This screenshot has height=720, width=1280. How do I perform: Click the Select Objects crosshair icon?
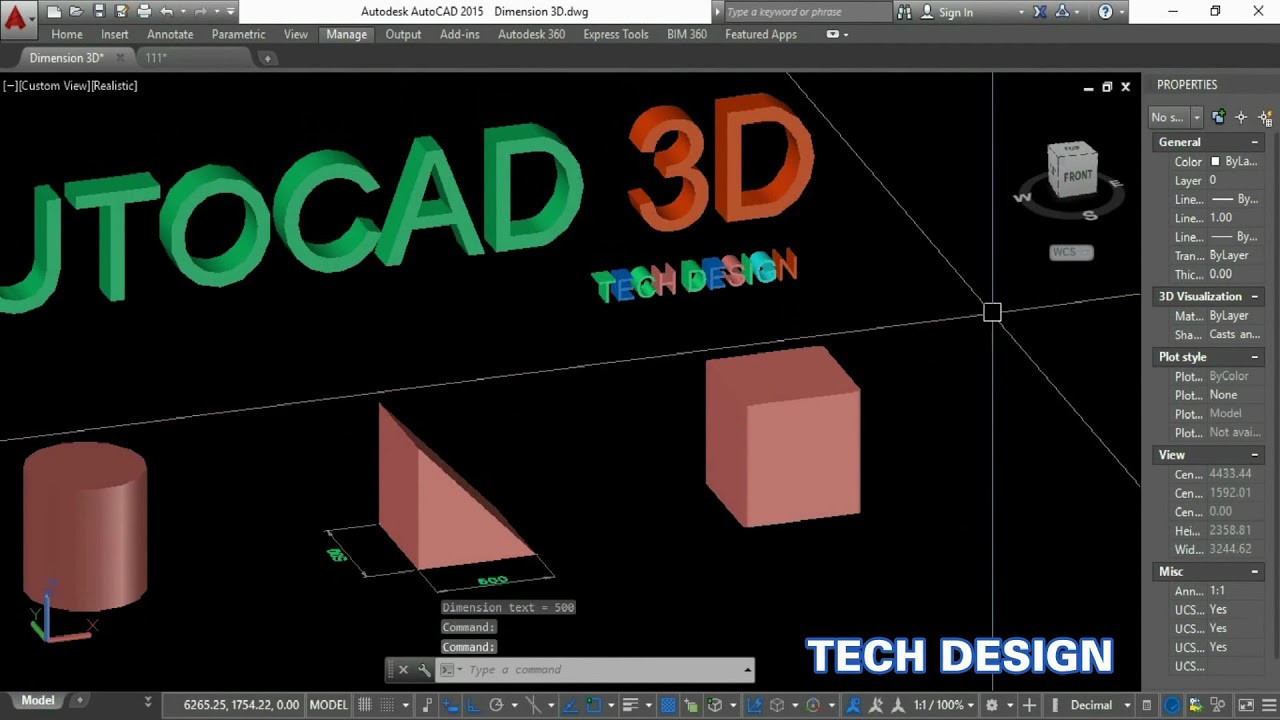point(1241,117)
